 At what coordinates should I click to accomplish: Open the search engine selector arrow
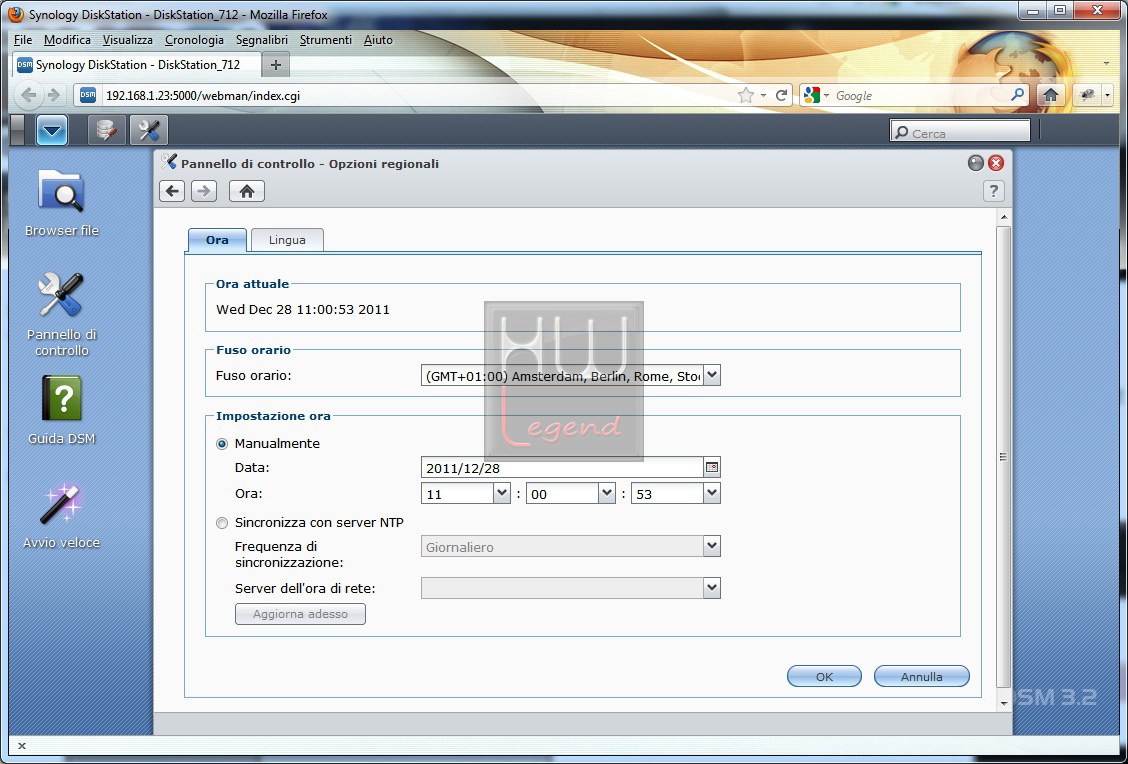(x=827, y=95)
